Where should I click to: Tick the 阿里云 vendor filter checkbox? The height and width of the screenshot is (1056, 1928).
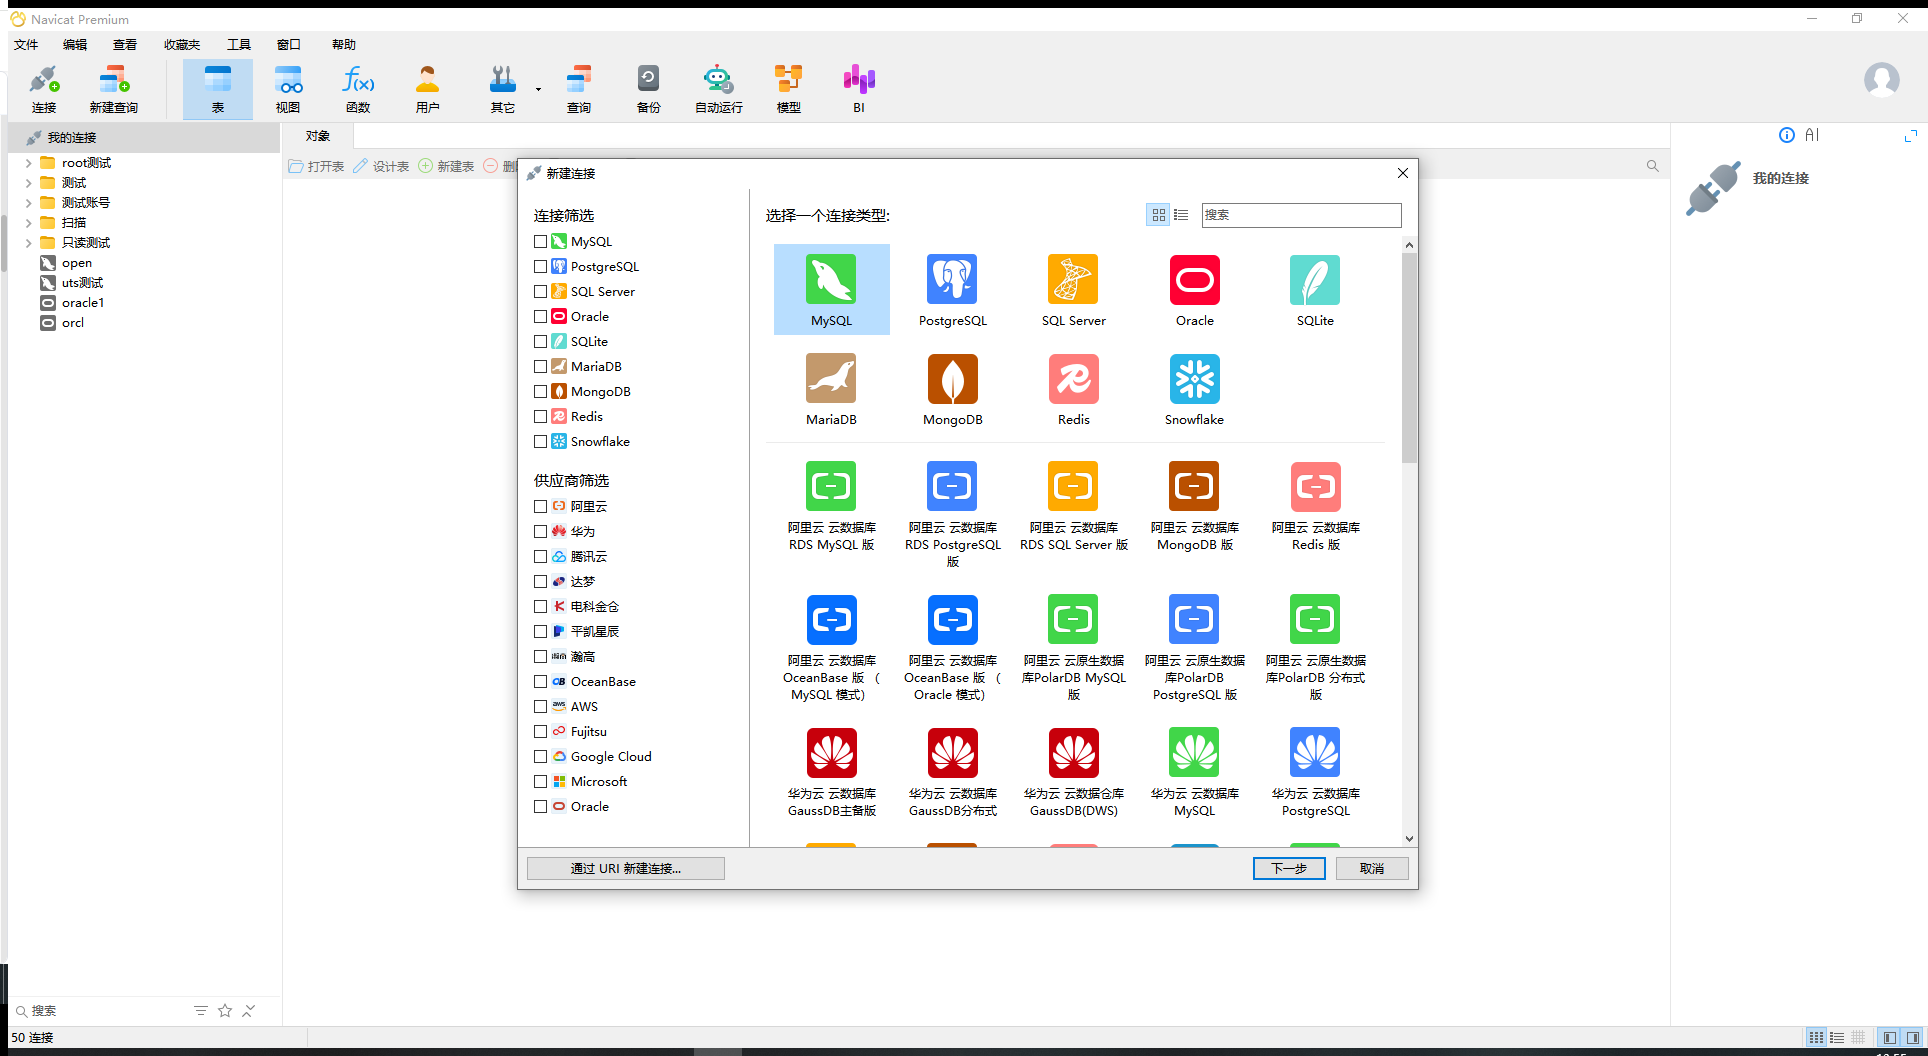[540, 506]
